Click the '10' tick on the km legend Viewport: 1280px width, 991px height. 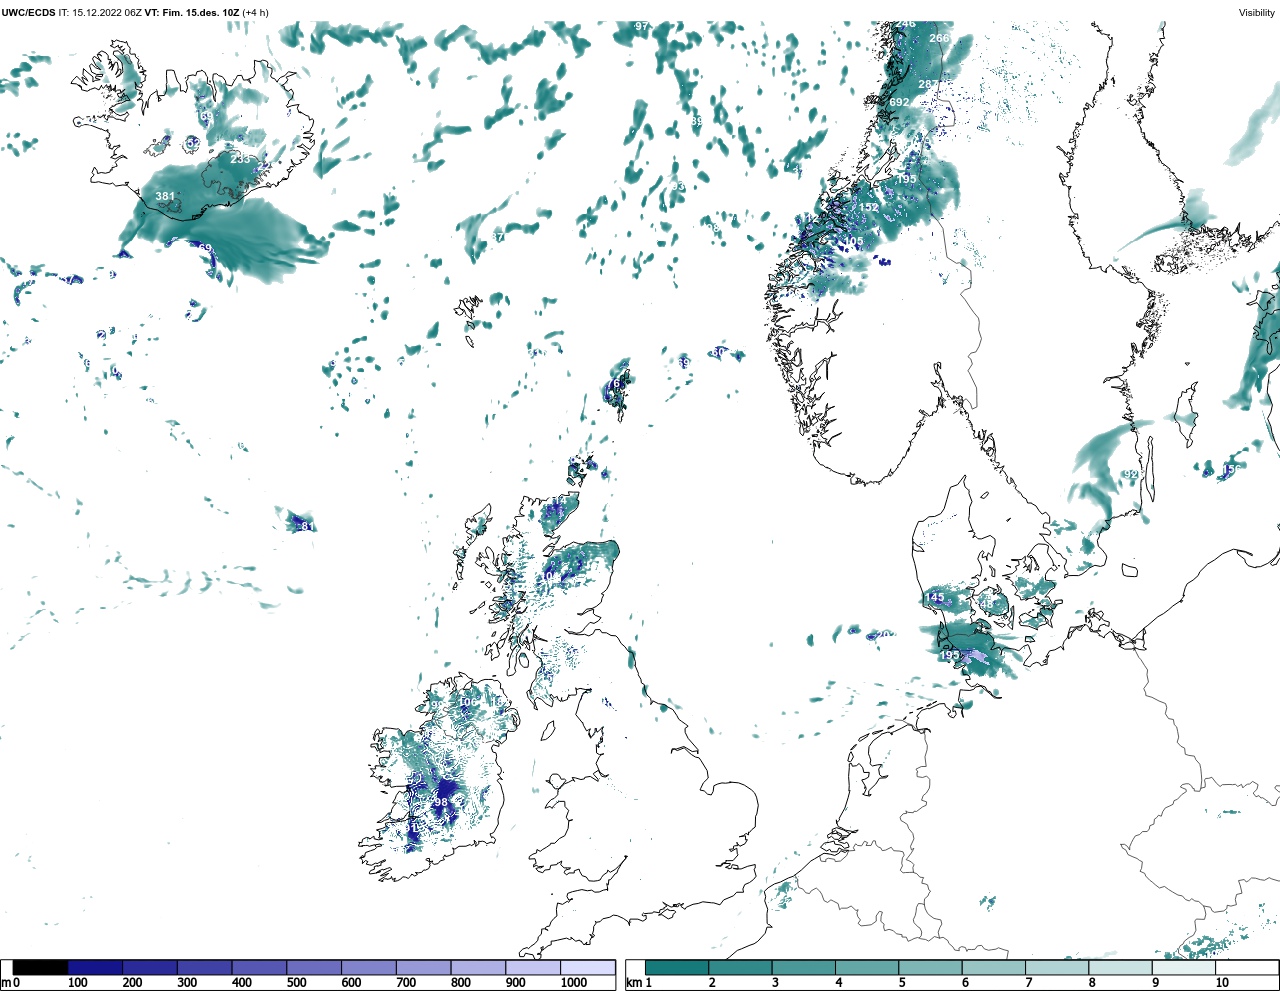click(x=1222, y=983)
